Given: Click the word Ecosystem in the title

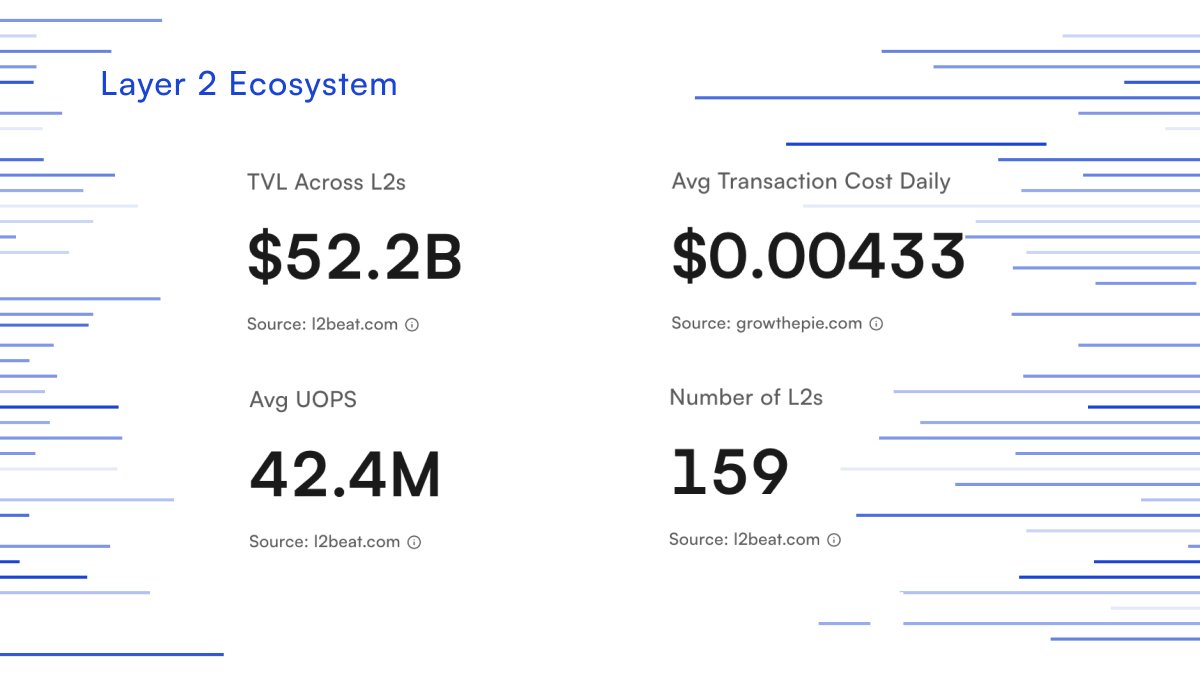Looking at the screenshot, I should pos(312,85).
